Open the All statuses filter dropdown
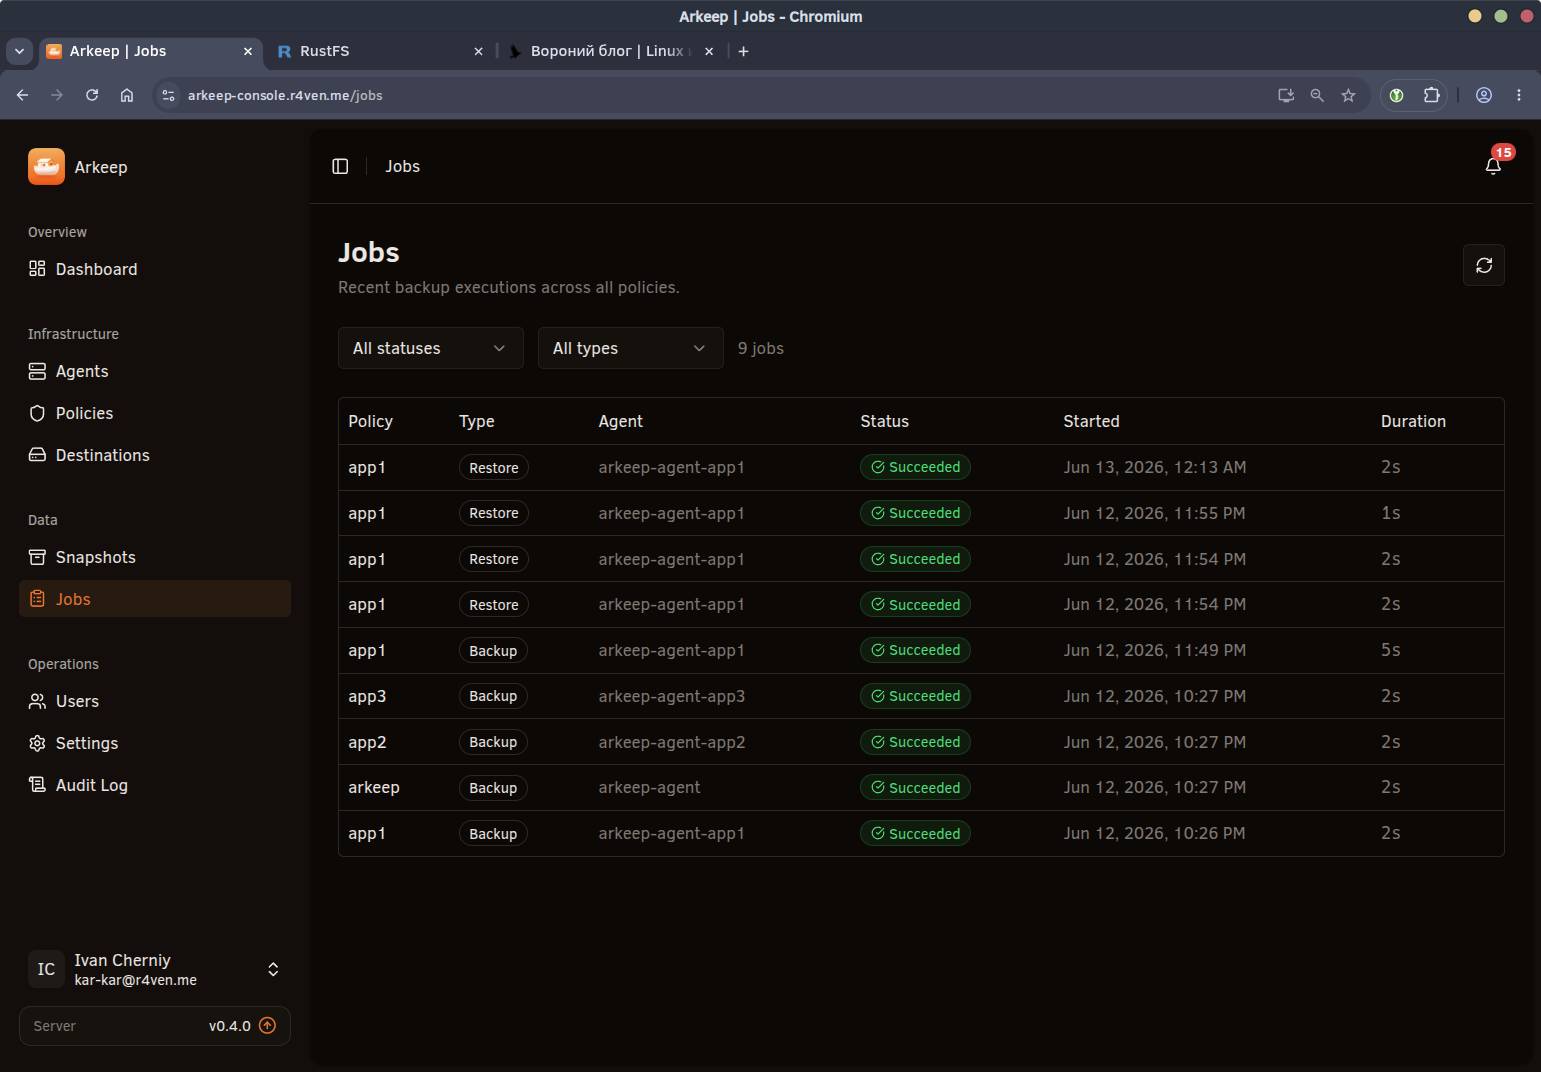 431,348
